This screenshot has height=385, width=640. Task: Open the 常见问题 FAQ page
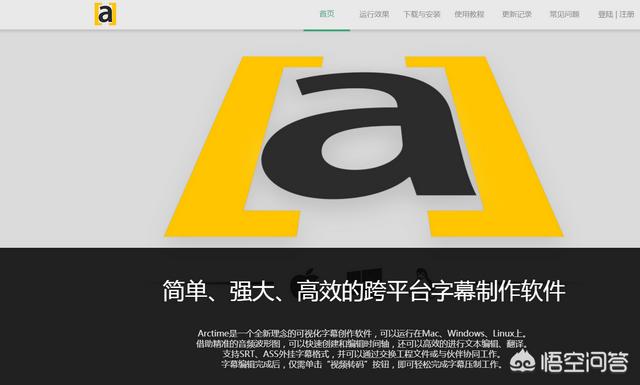coord(564,15)
